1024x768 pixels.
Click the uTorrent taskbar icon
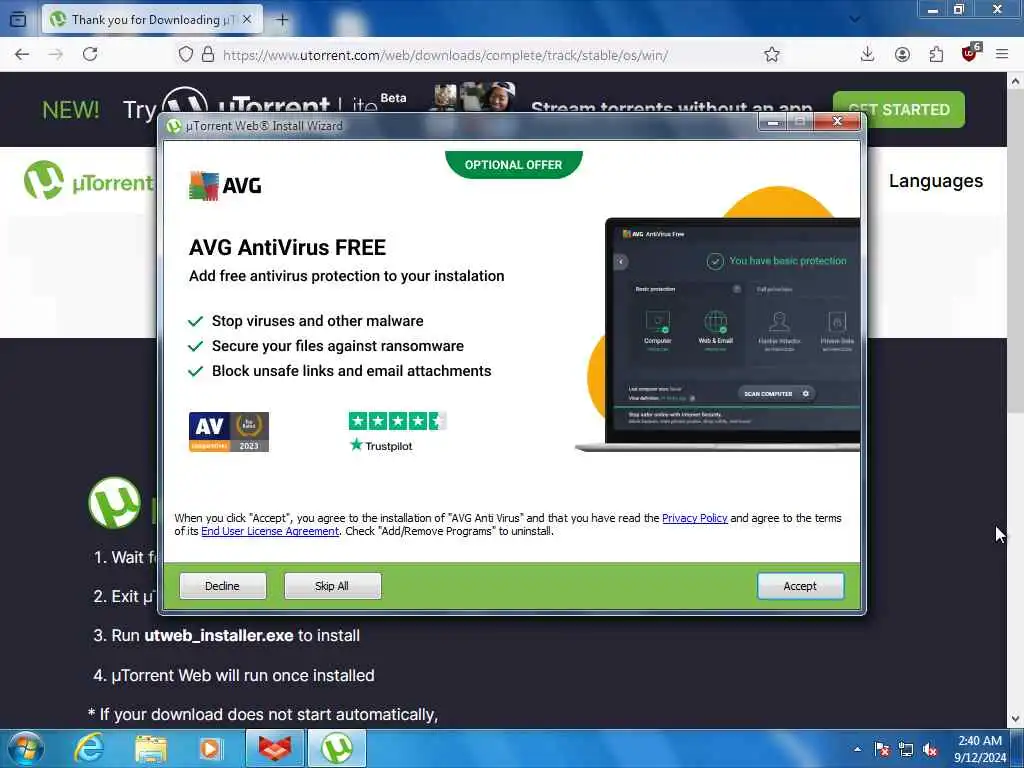[x=337, y=748]
